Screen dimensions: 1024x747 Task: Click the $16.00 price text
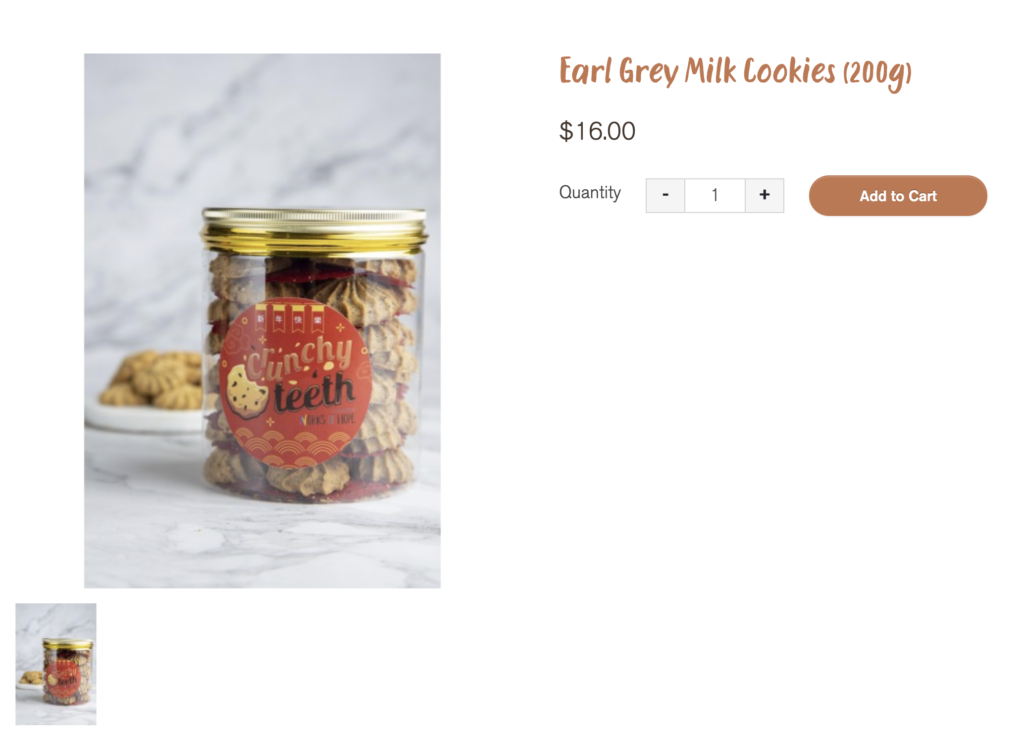click(x=597, y=131)
